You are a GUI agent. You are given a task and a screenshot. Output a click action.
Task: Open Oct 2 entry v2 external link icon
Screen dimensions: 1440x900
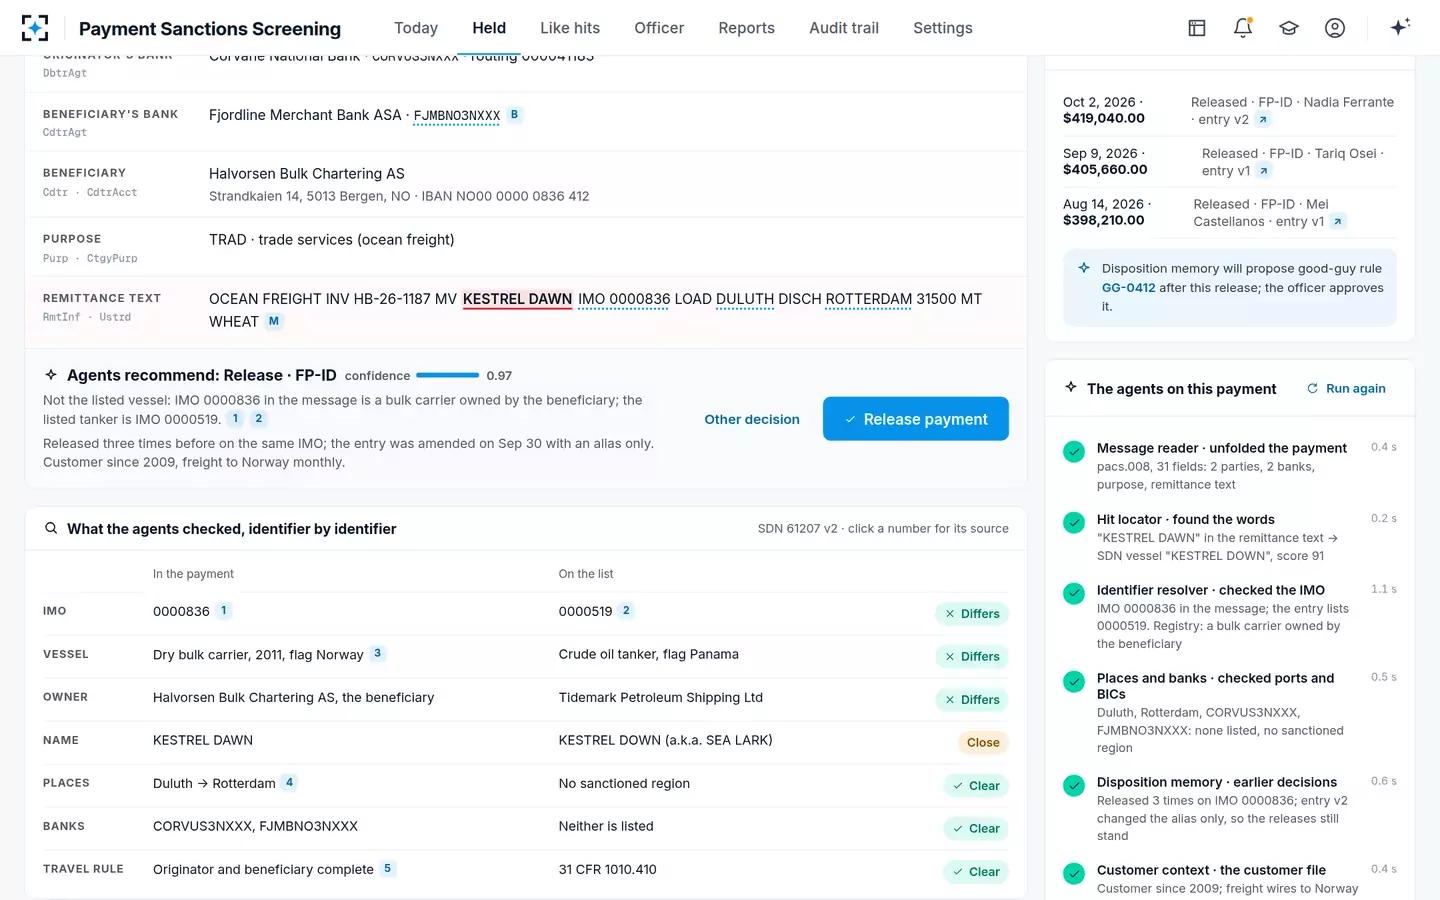(1263, 120)
